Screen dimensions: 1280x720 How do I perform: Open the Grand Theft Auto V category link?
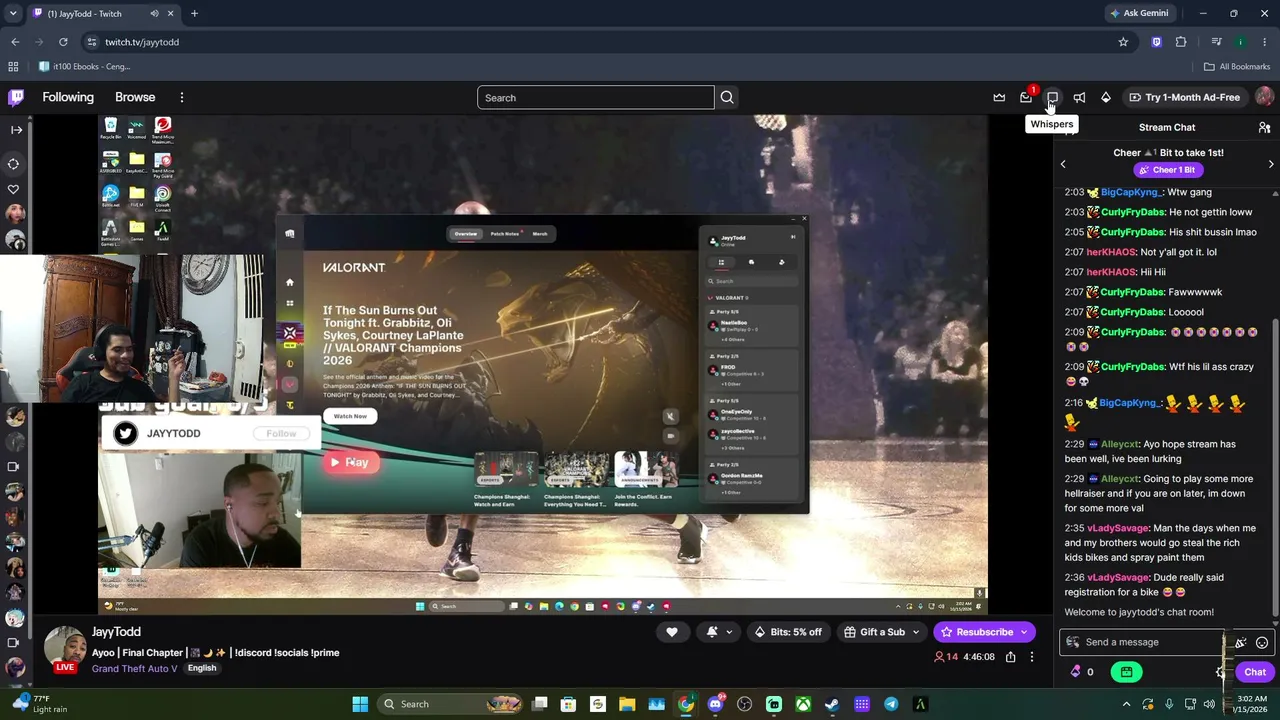tap(135, 668)
